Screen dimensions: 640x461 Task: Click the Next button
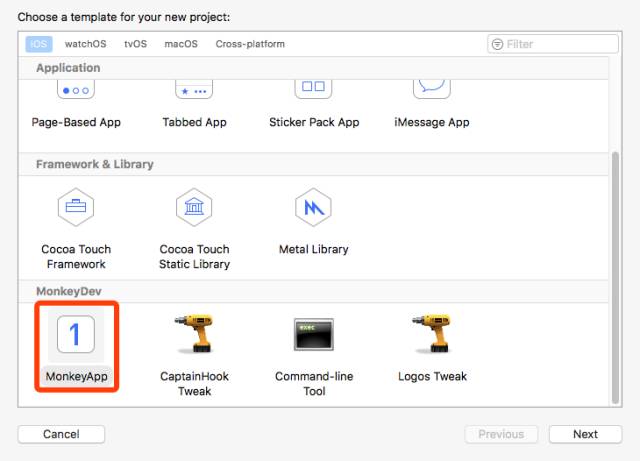pos(585,434)
